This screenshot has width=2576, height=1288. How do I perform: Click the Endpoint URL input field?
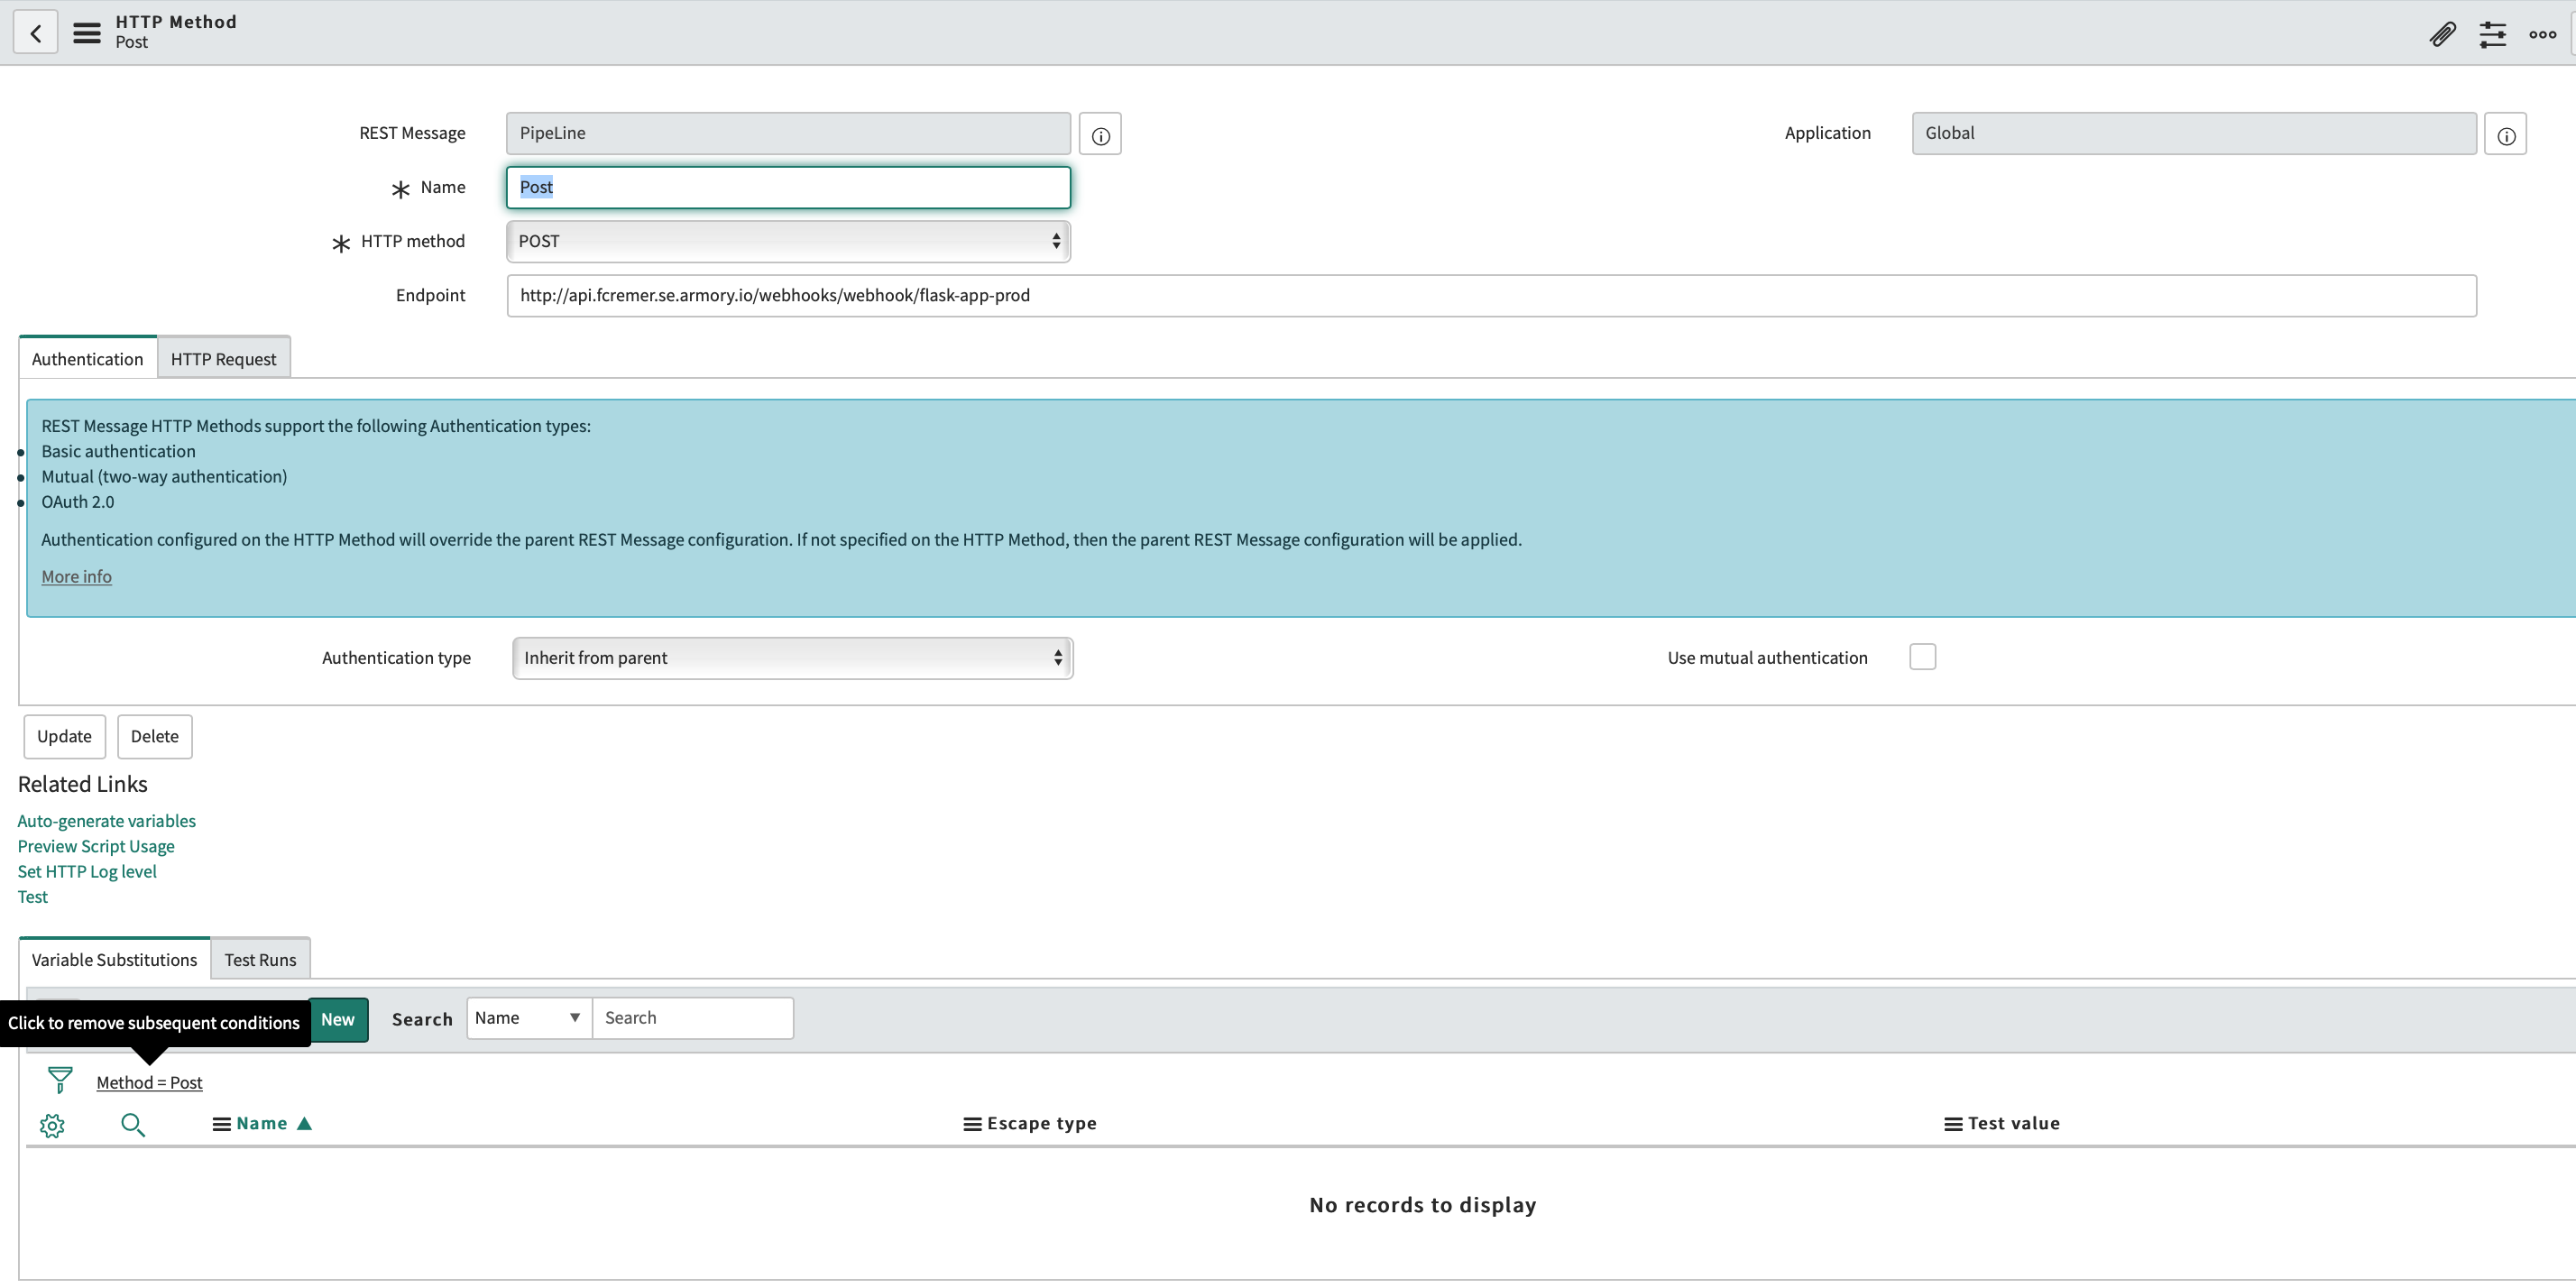click(1490, 296)
